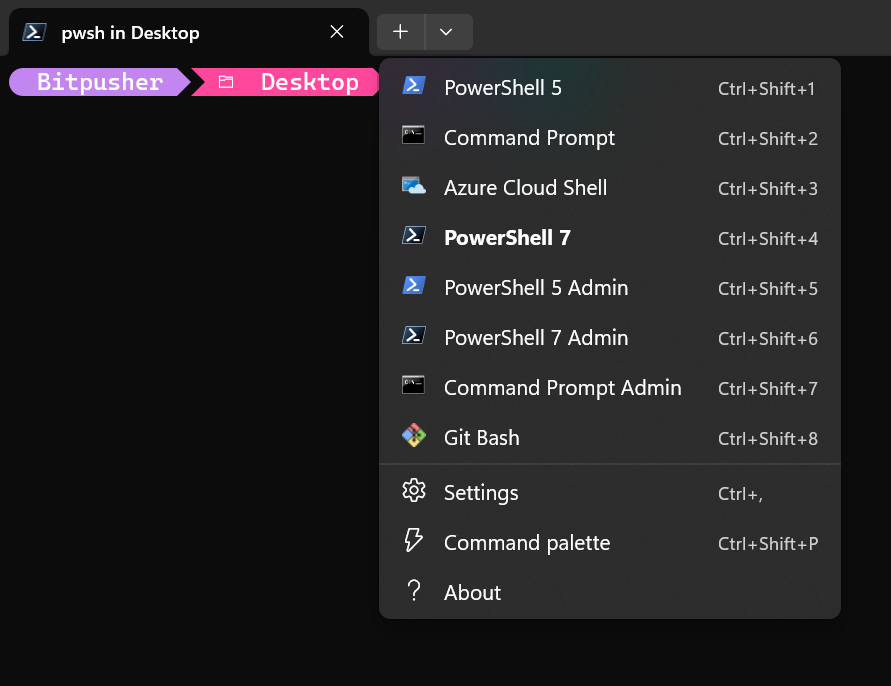The width and height of the screenshot is (891, 686).
Task: Click the Bitpusher prompt segment
Action: coord(99,82)
